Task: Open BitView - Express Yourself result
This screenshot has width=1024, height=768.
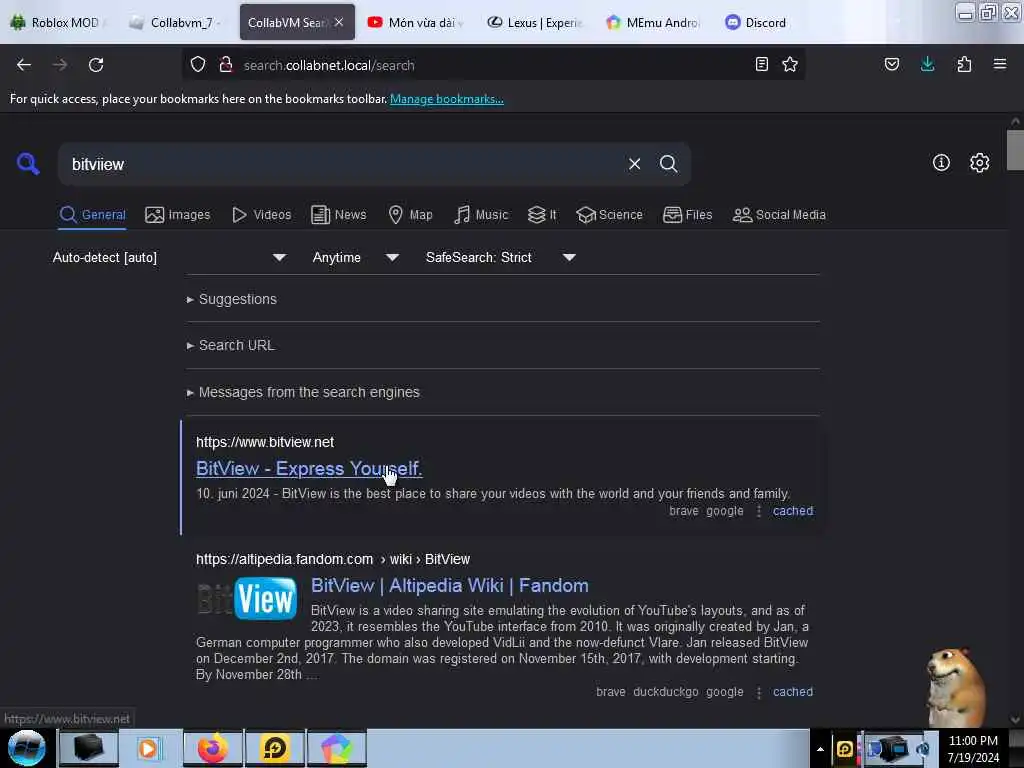Action: point(309,468)
